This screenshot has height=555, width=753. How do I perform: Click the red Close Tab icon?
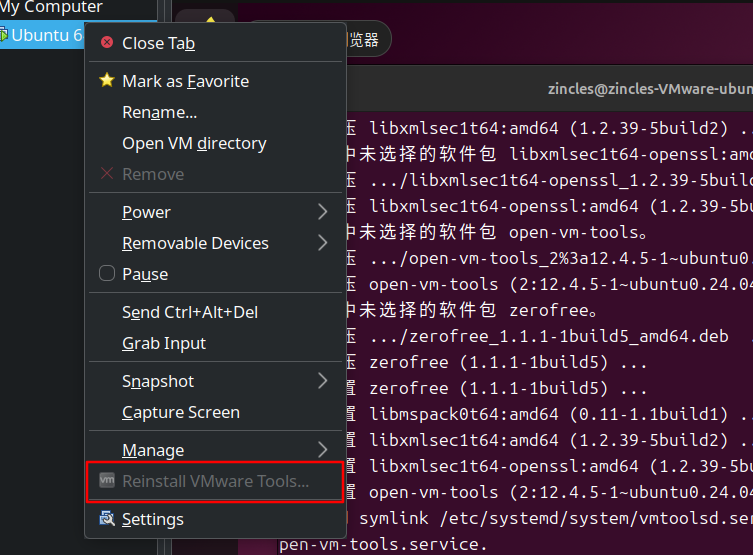(107, 43)
